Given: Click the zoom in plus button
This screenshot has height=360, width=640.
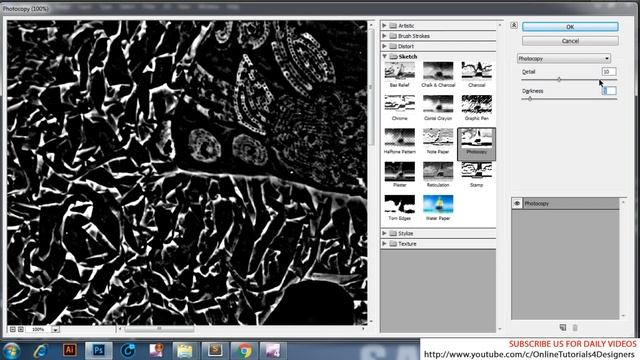Looking at the screenshot, I should (x=21, y=329).
